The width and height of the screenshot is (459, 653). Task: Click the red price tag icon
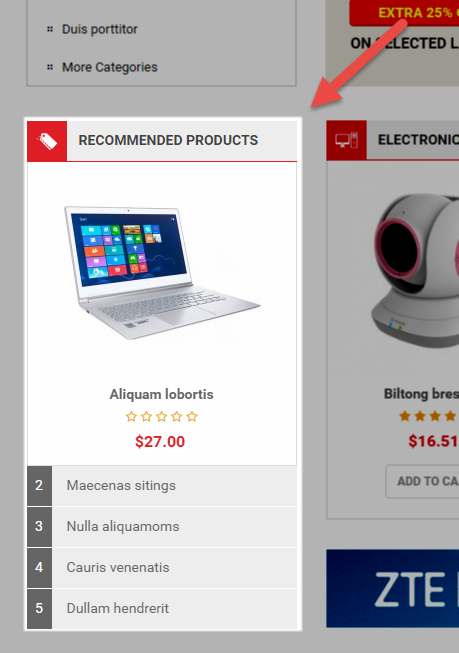tap(47, 141)
